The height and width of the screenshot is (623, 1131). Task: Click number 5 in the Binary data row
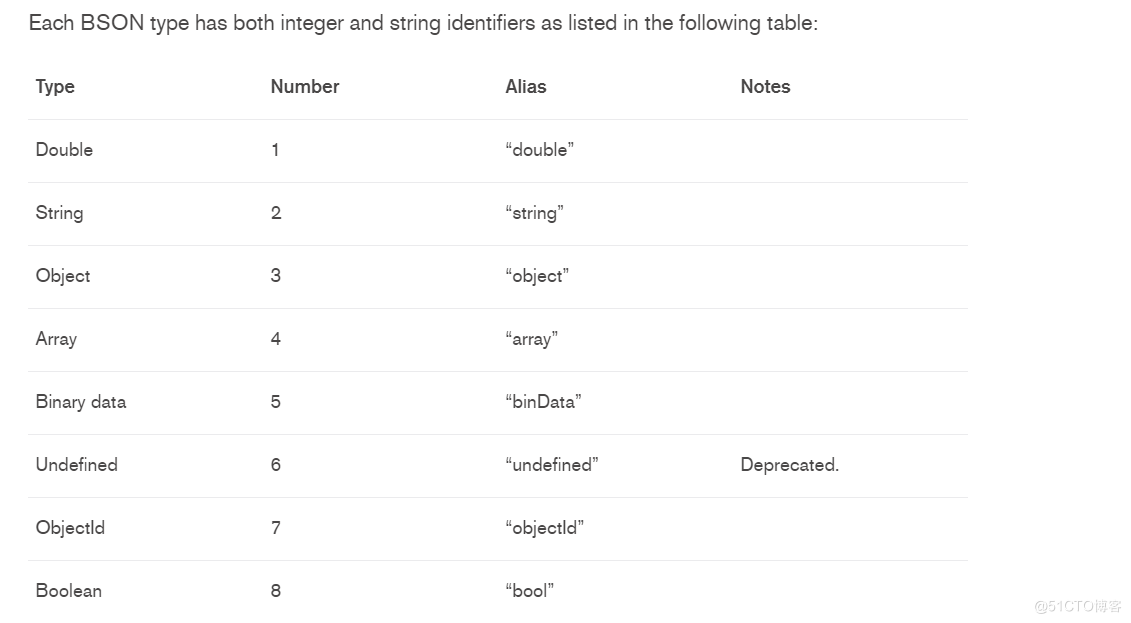[276, 402]
